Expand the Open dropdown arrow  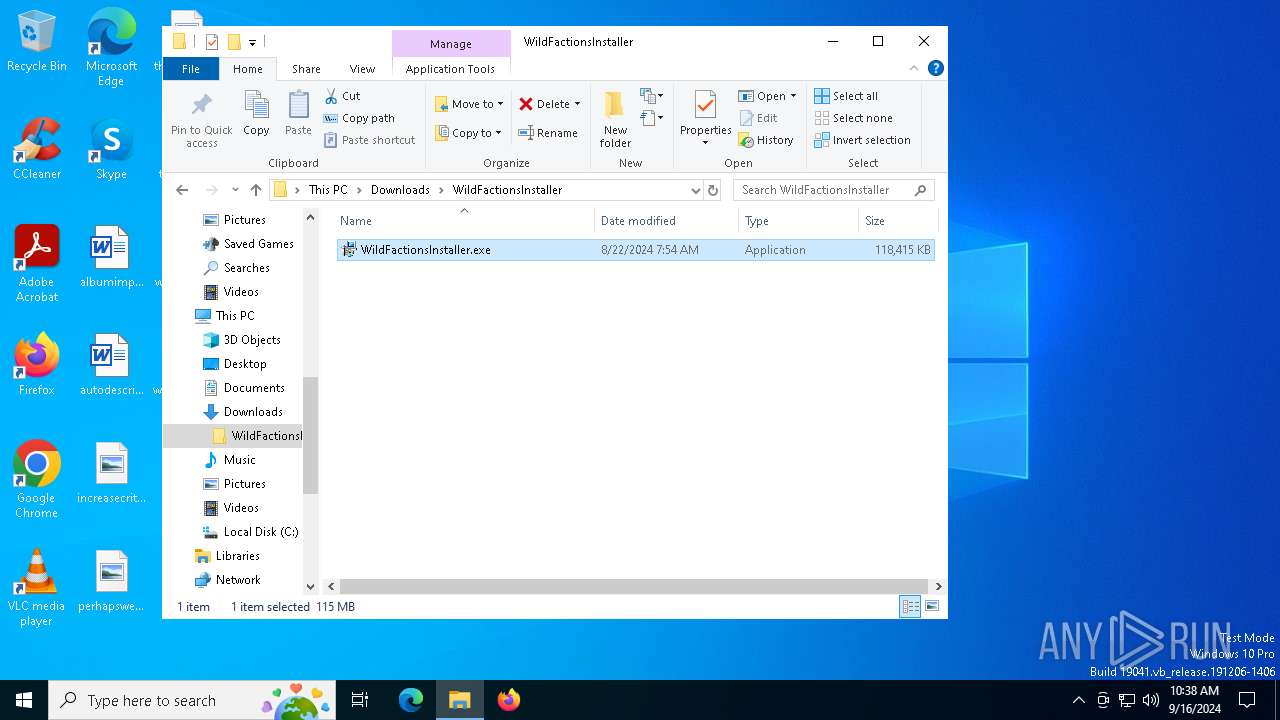tap(794, 96)
